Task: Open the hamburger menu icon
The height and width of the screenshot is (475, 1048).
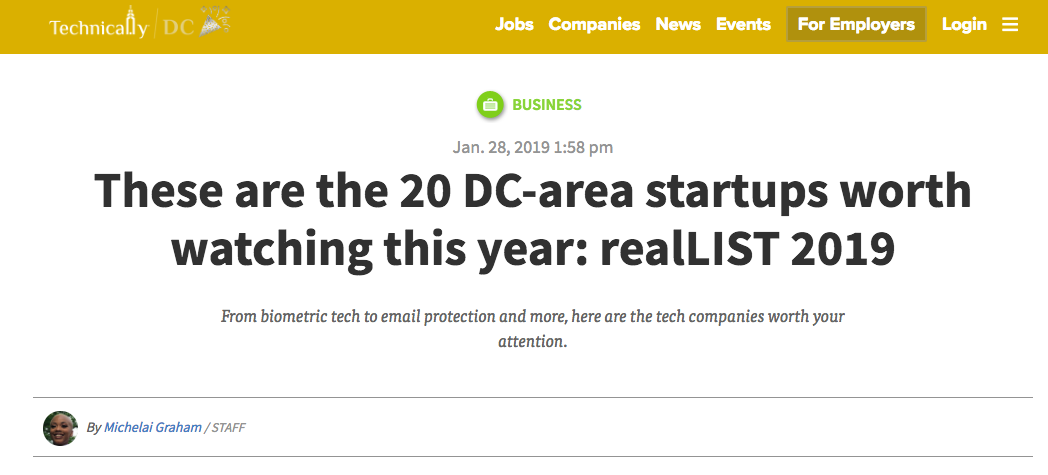Action: click(1010, 25)
